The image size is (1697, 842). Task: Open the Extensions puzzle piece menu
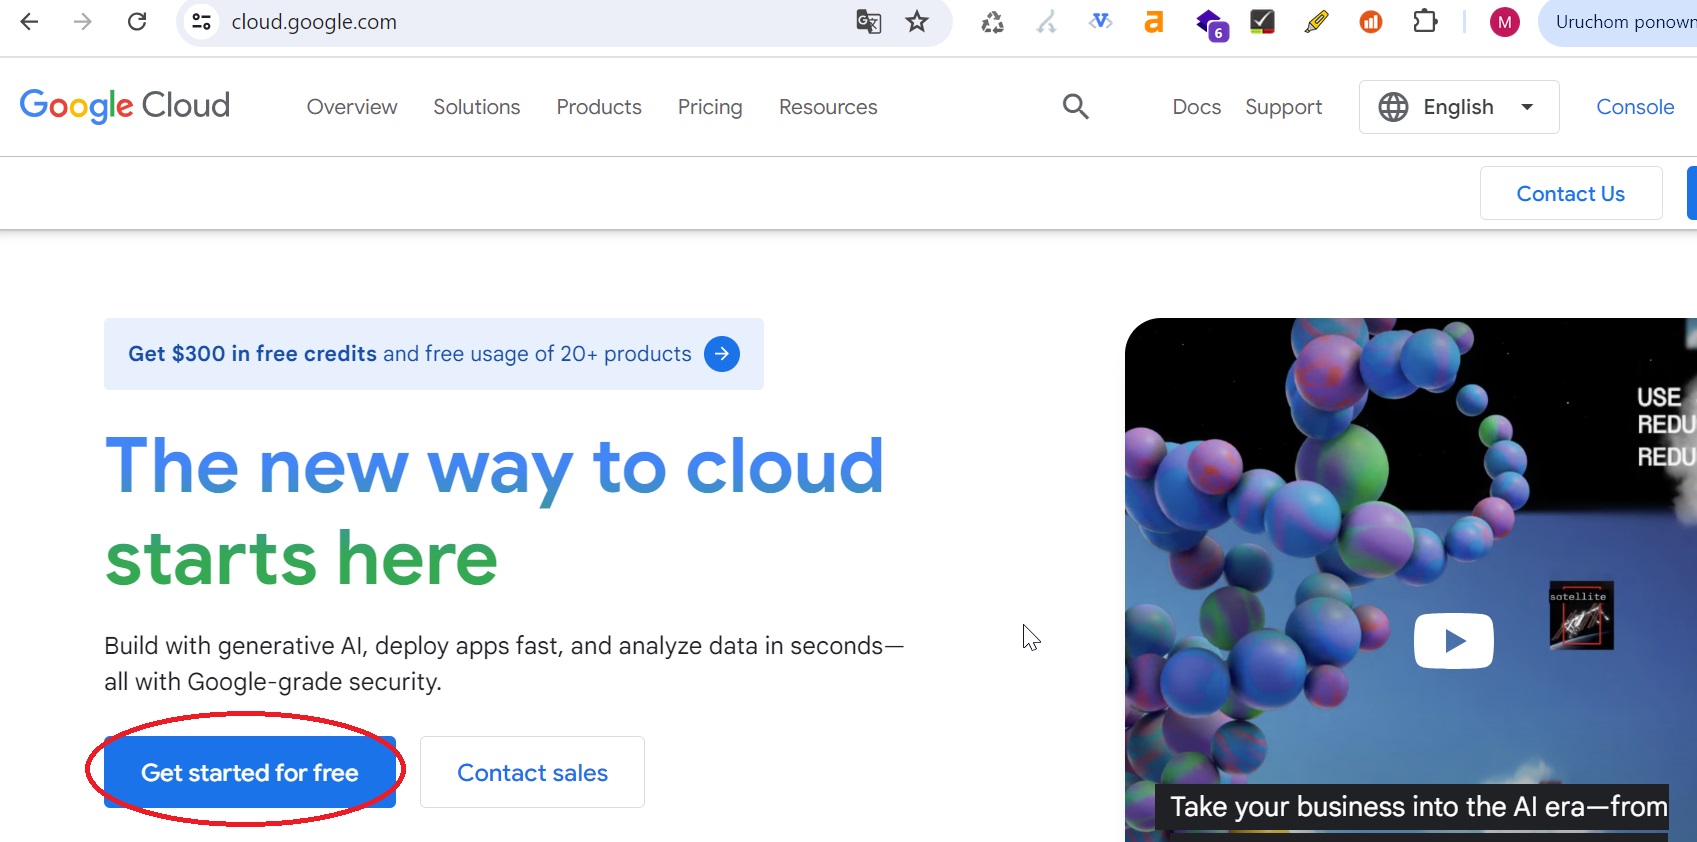1425,22
